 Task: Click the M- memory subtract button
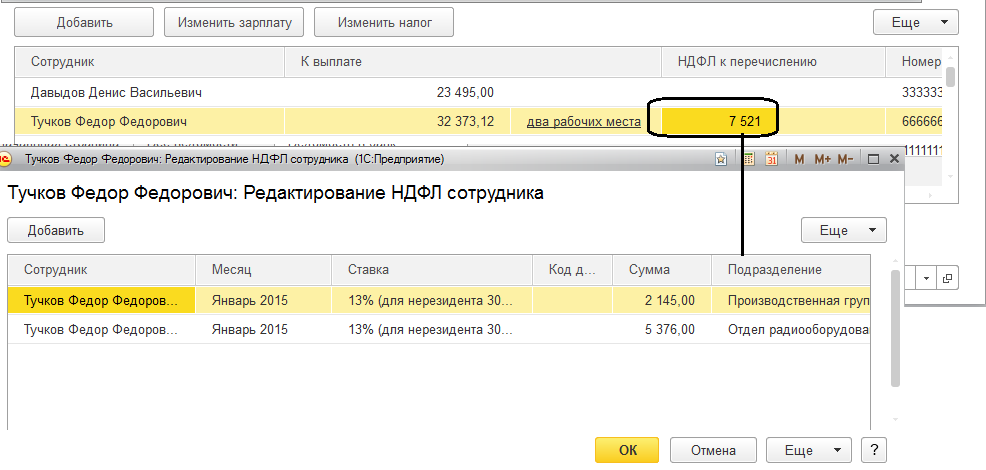[x=845, y=159]
